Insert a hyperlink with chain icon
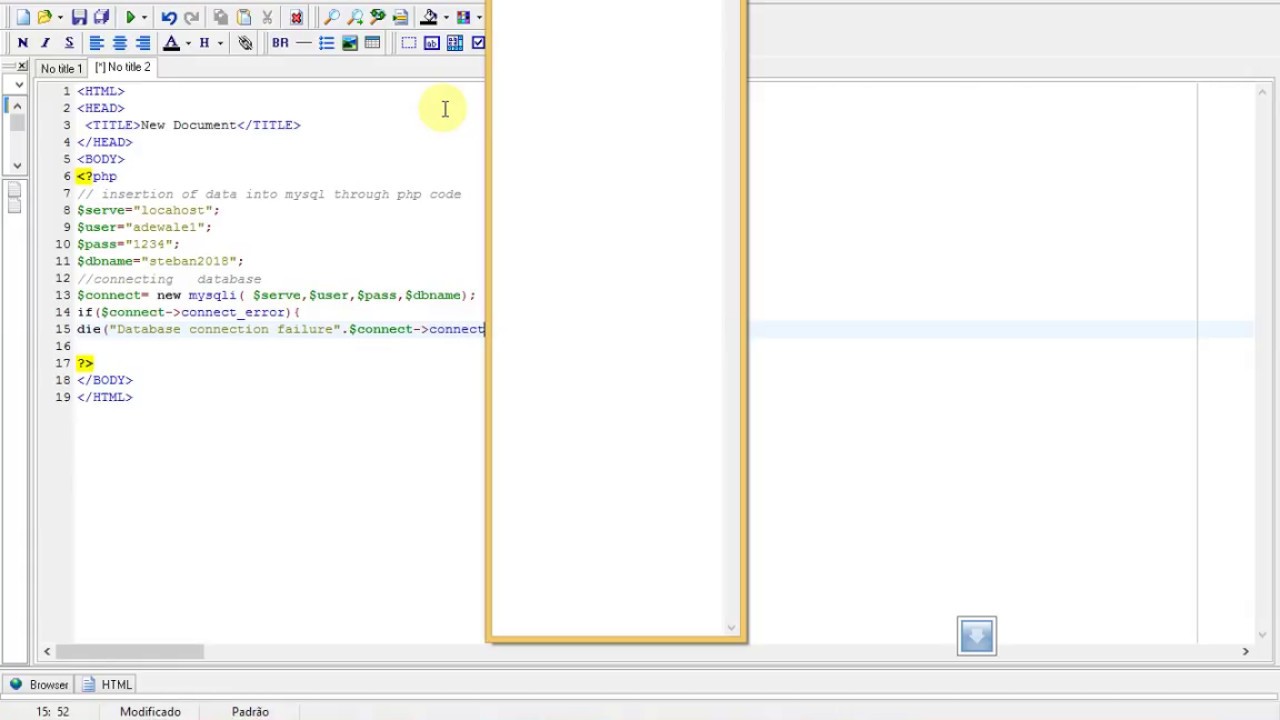Screen dimensions: 1280x720 245,43
